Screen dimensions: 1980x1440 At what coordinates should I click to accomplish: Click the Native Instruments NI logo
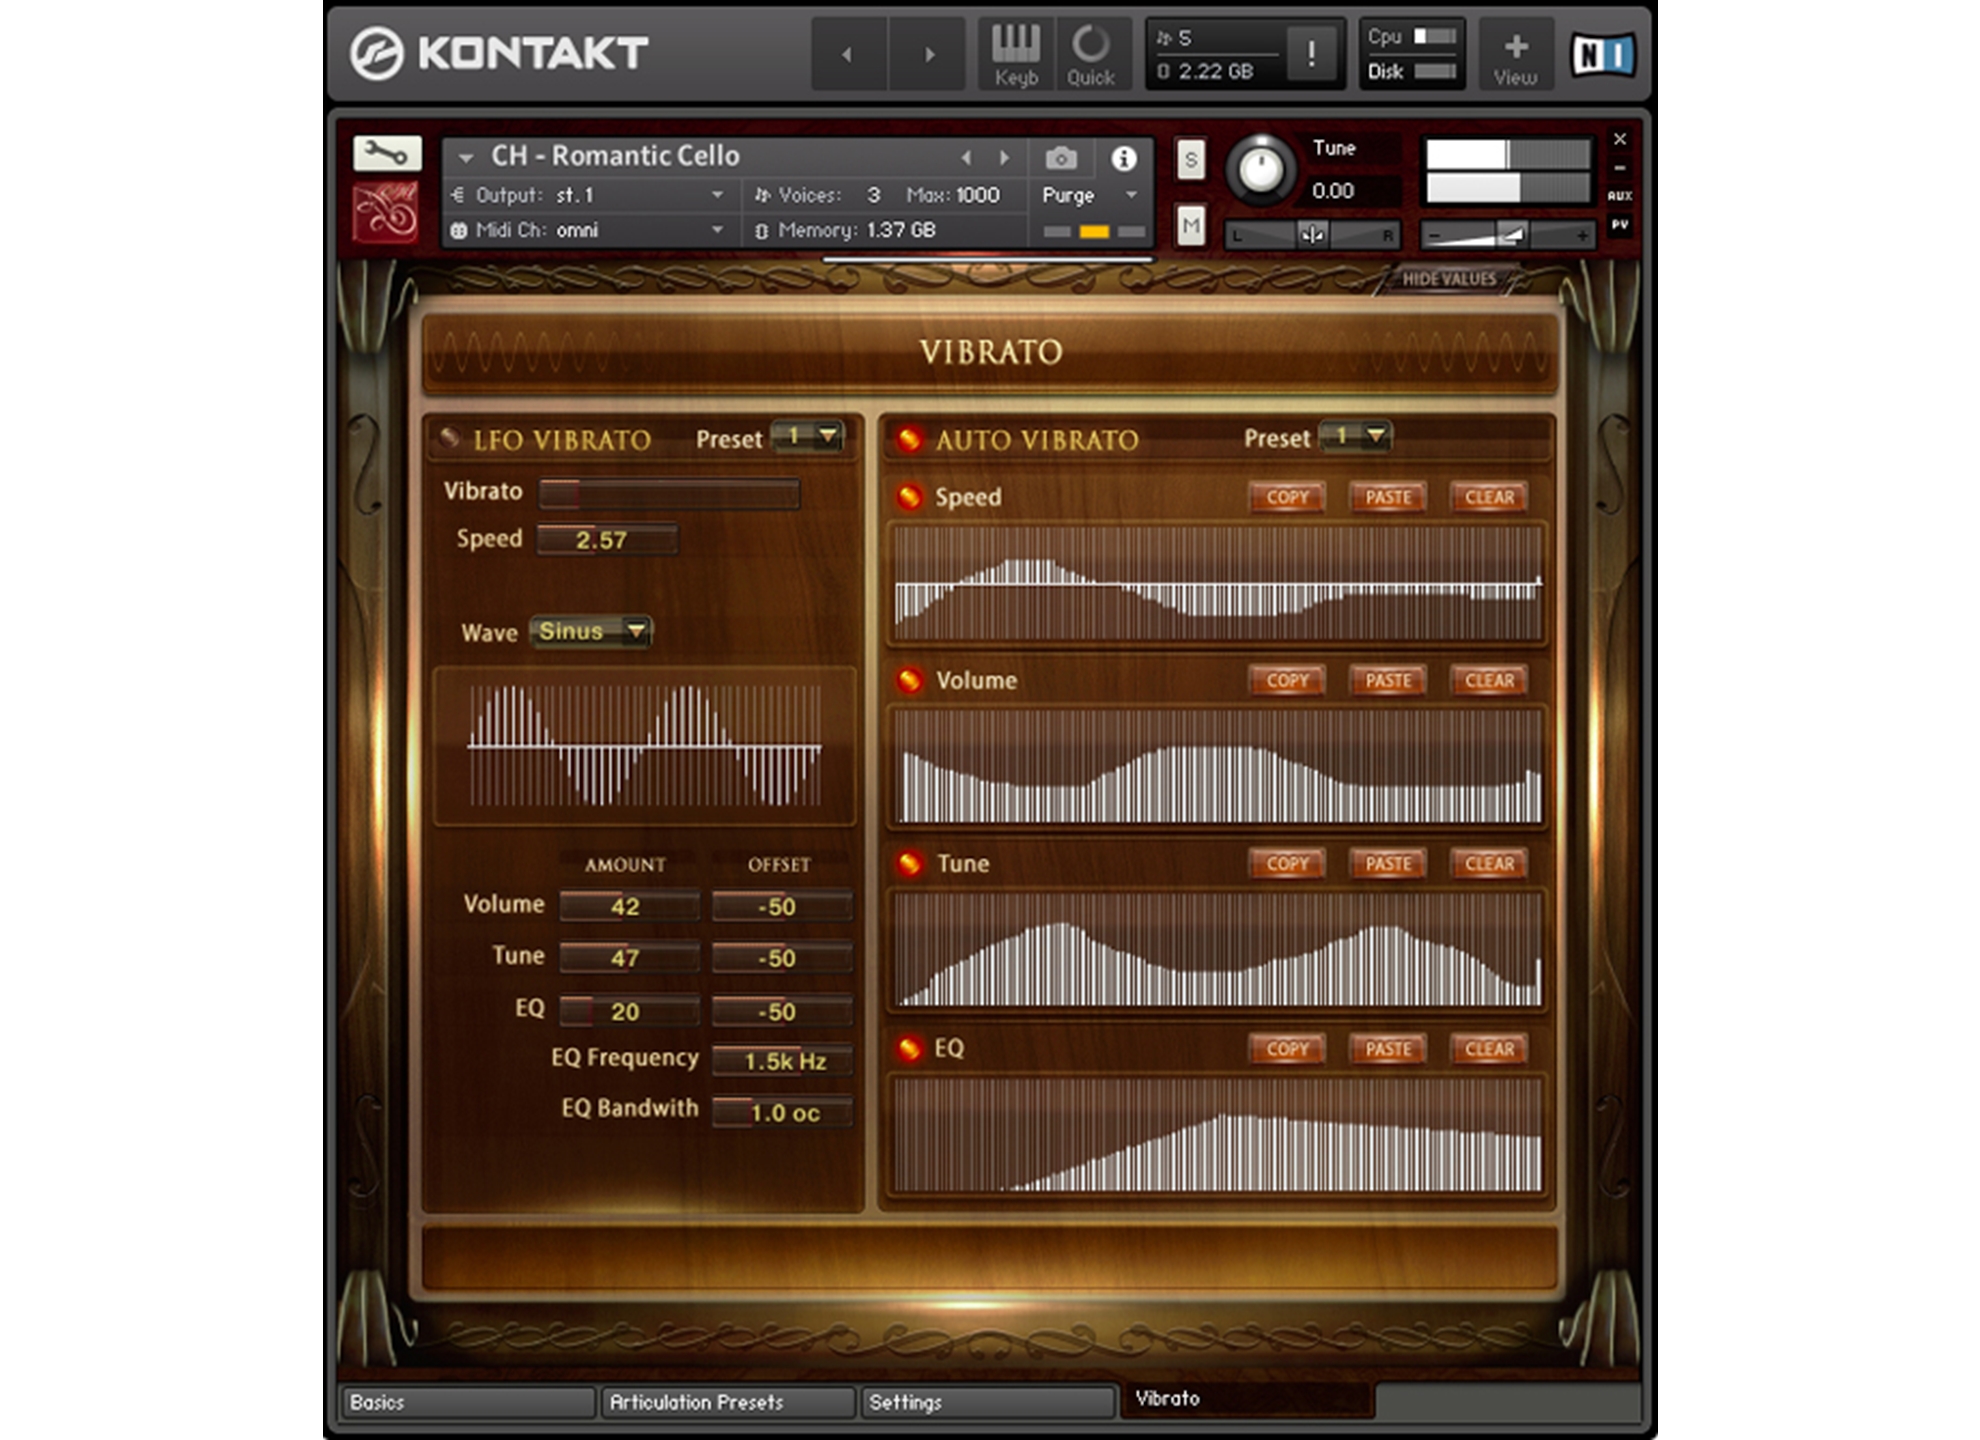coord(1603,54)
